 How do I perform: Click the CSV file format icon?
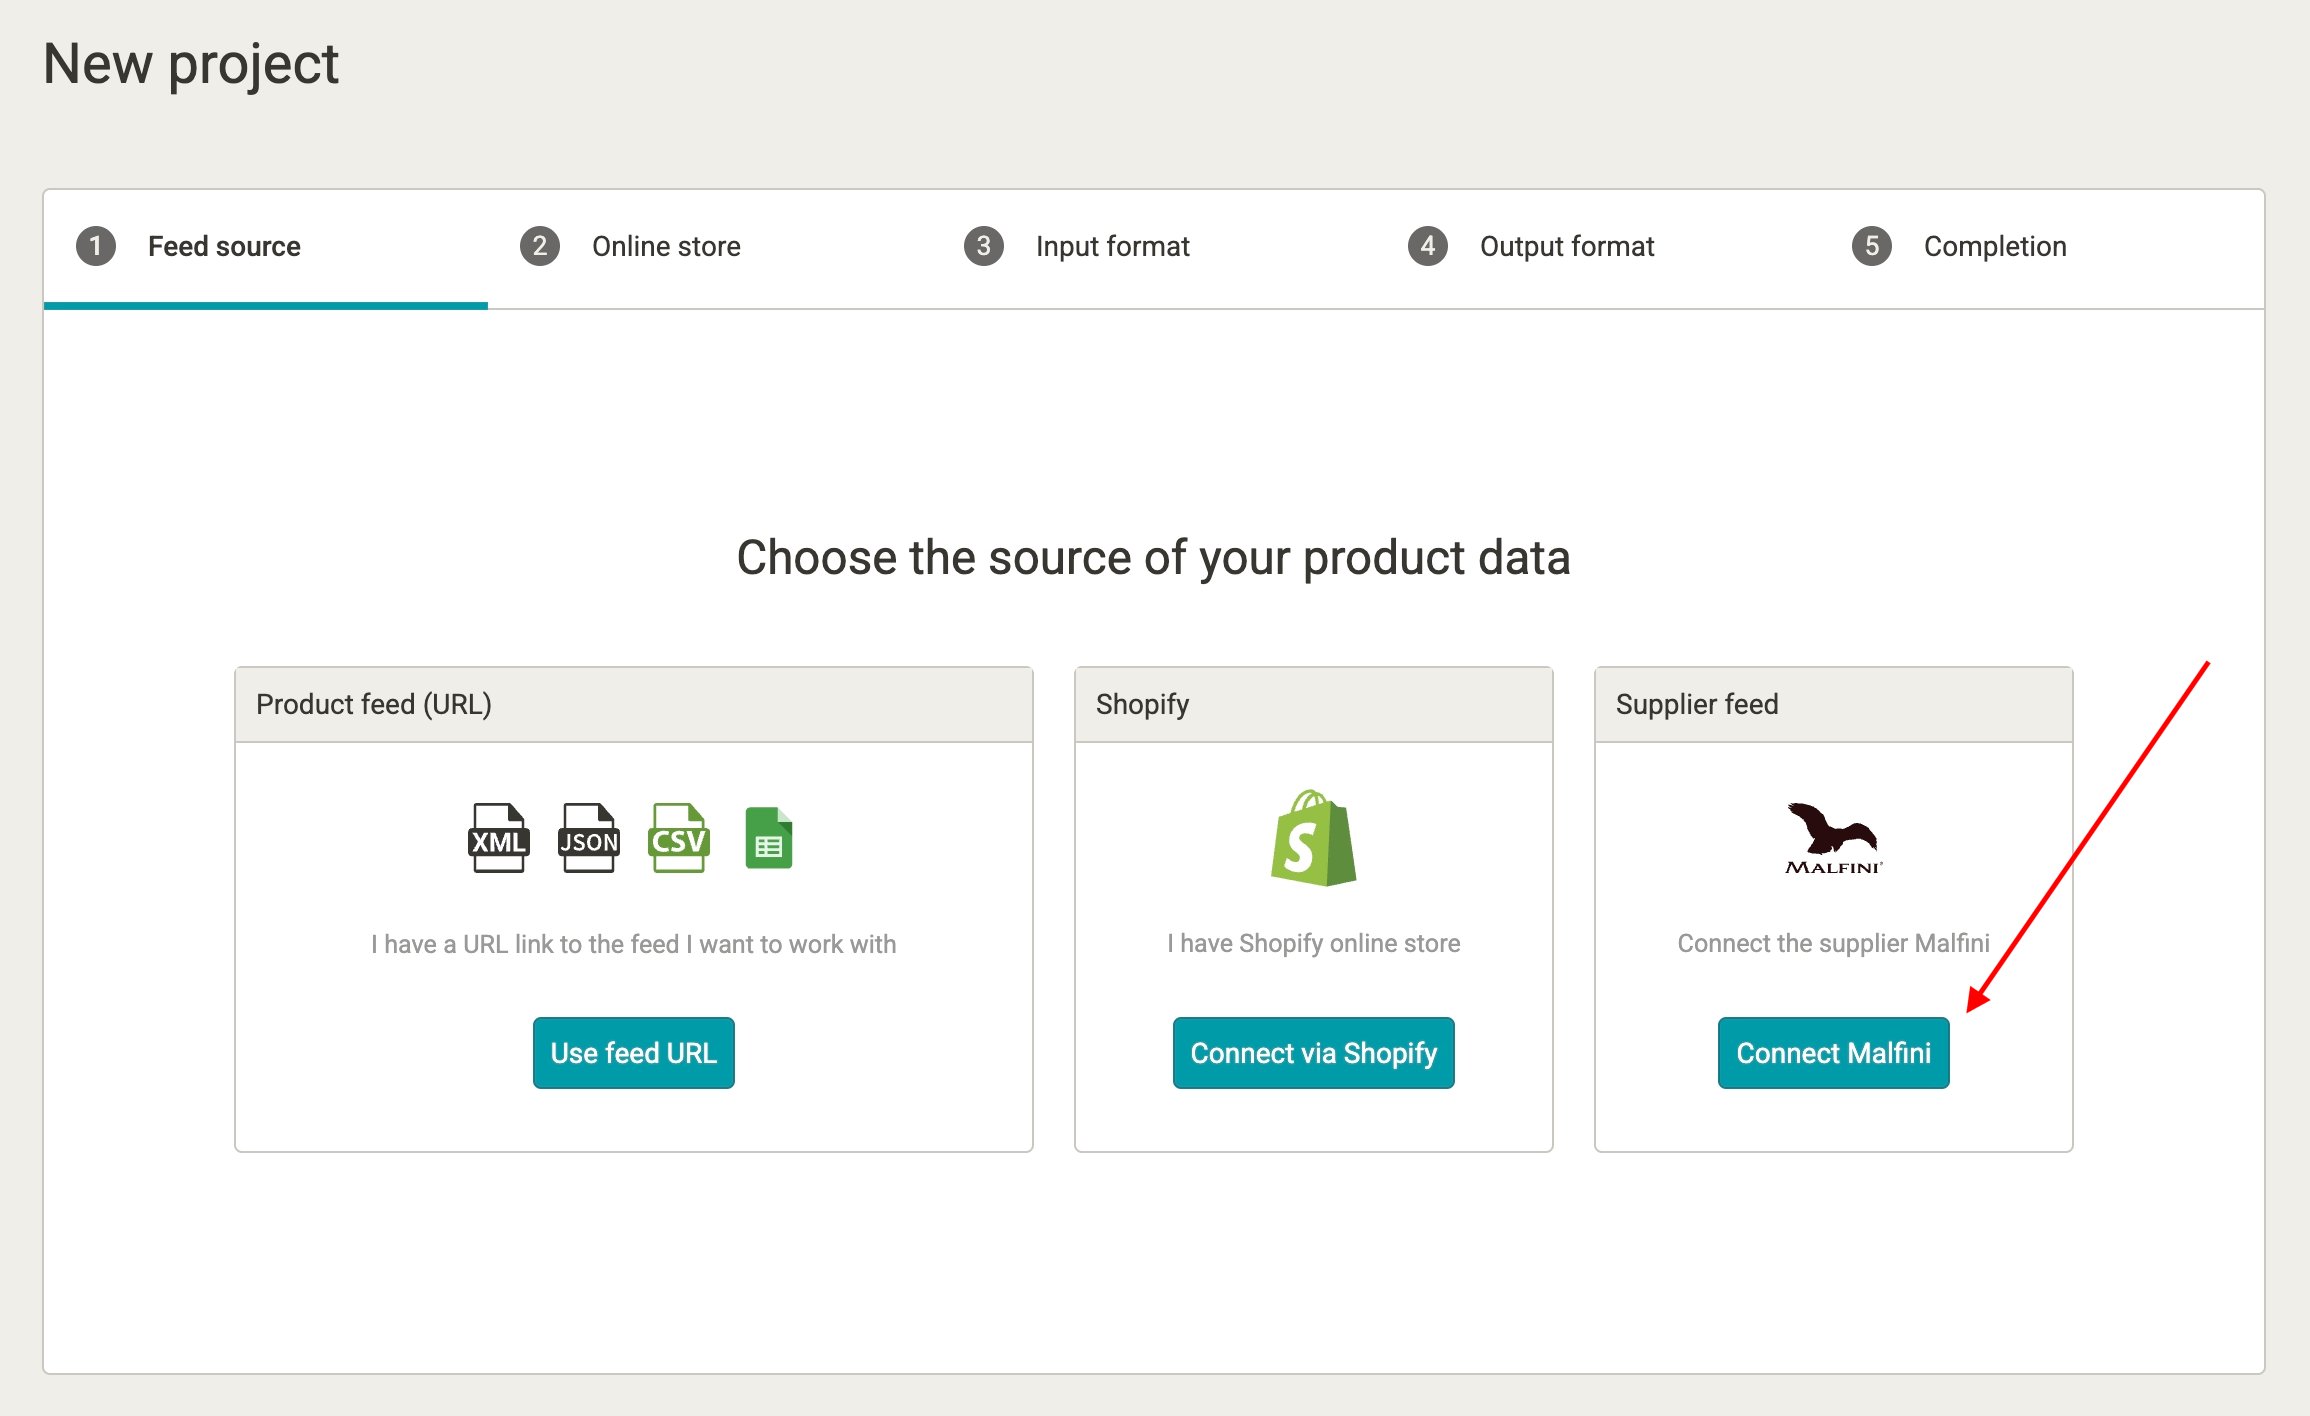(x=679, y=838)
